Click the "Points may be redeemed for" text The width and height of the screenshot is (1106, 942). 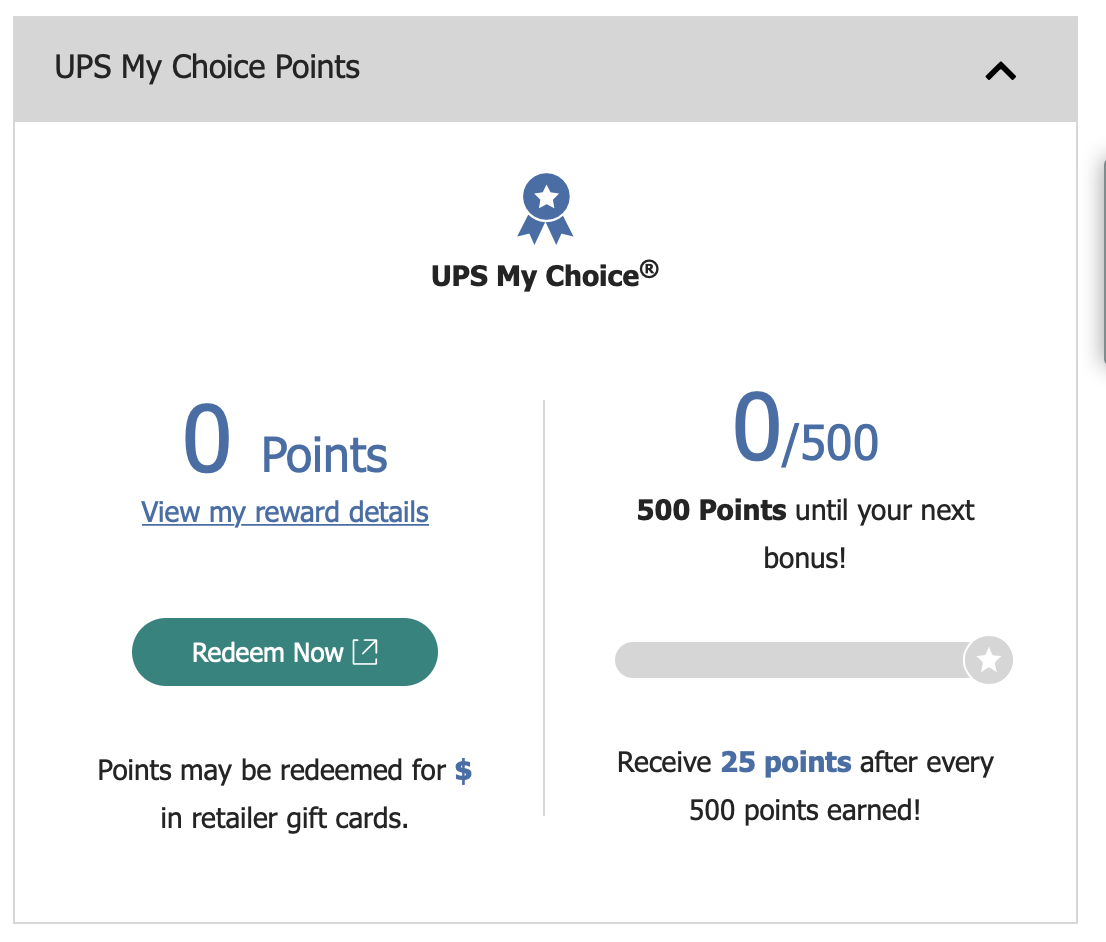point(271,771)
